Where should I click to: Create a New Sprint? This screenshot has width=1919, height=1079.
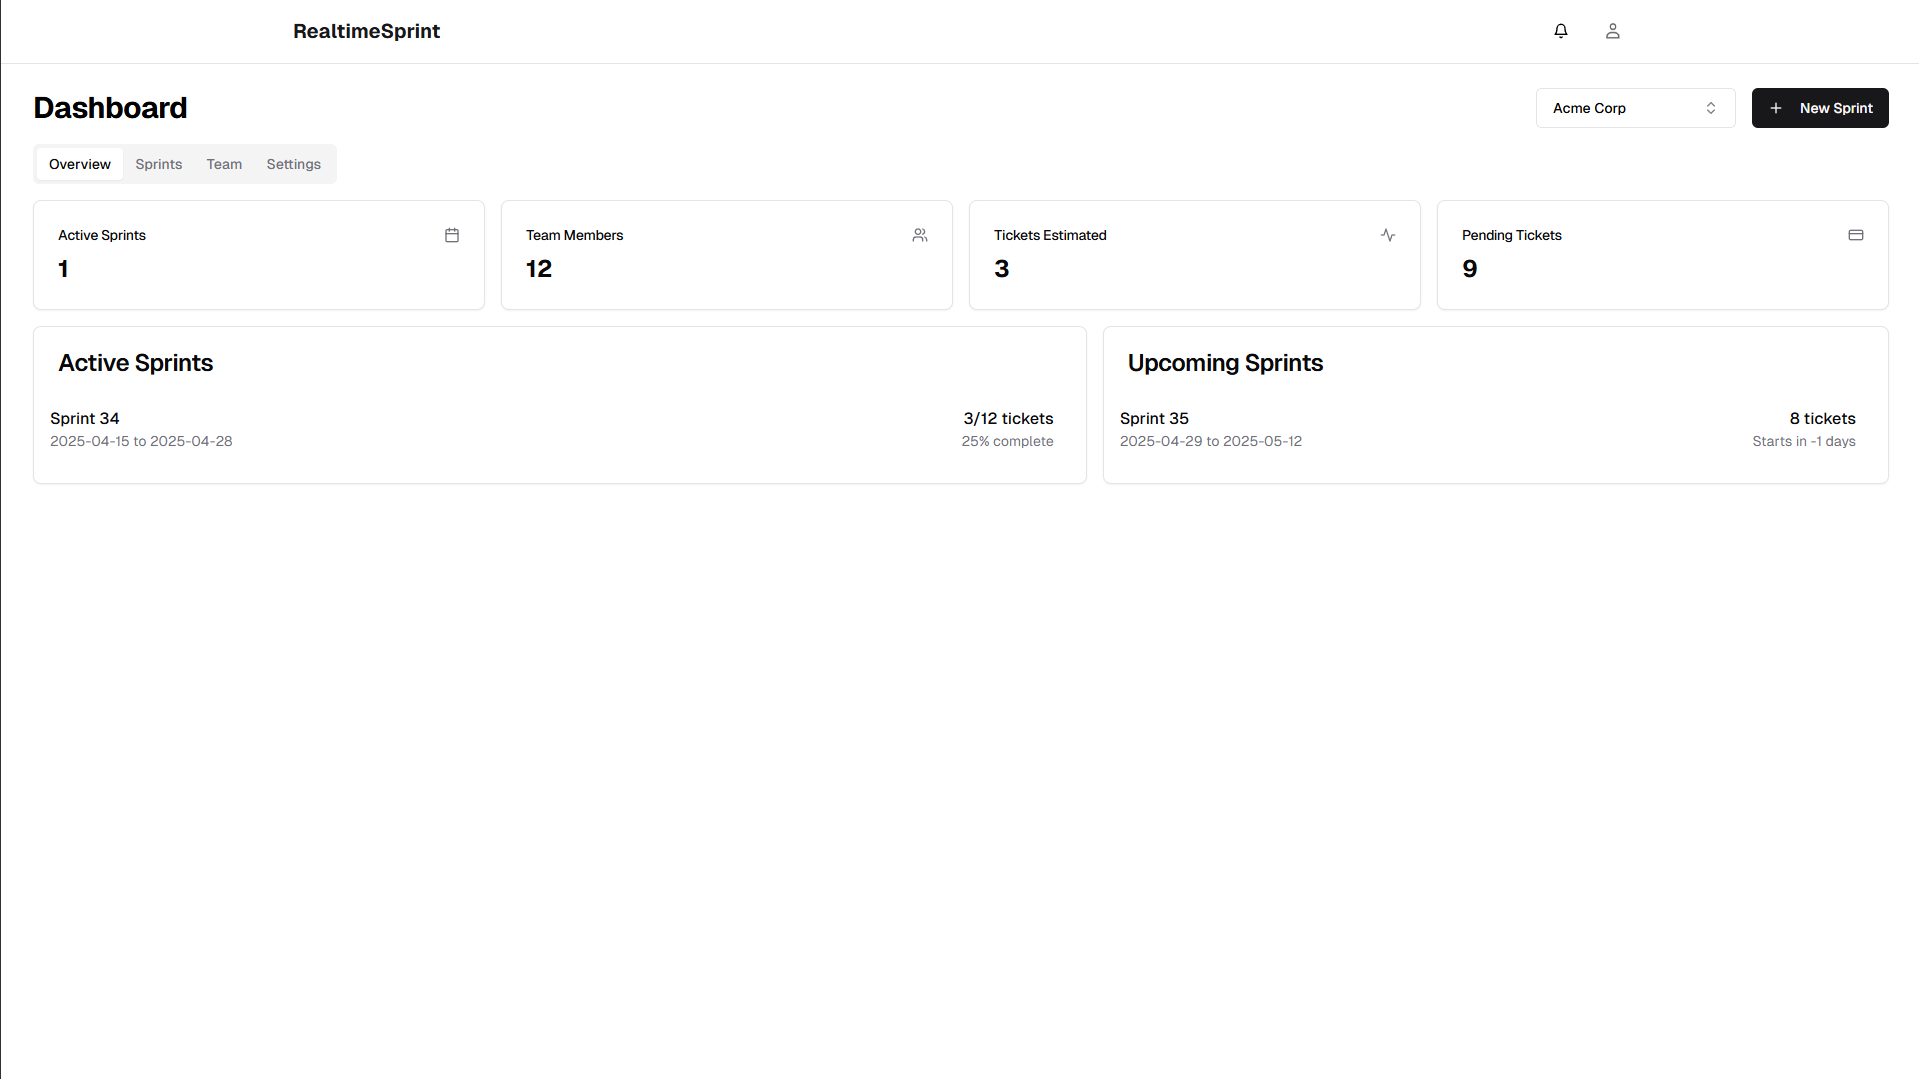[x=1820, y=108]
